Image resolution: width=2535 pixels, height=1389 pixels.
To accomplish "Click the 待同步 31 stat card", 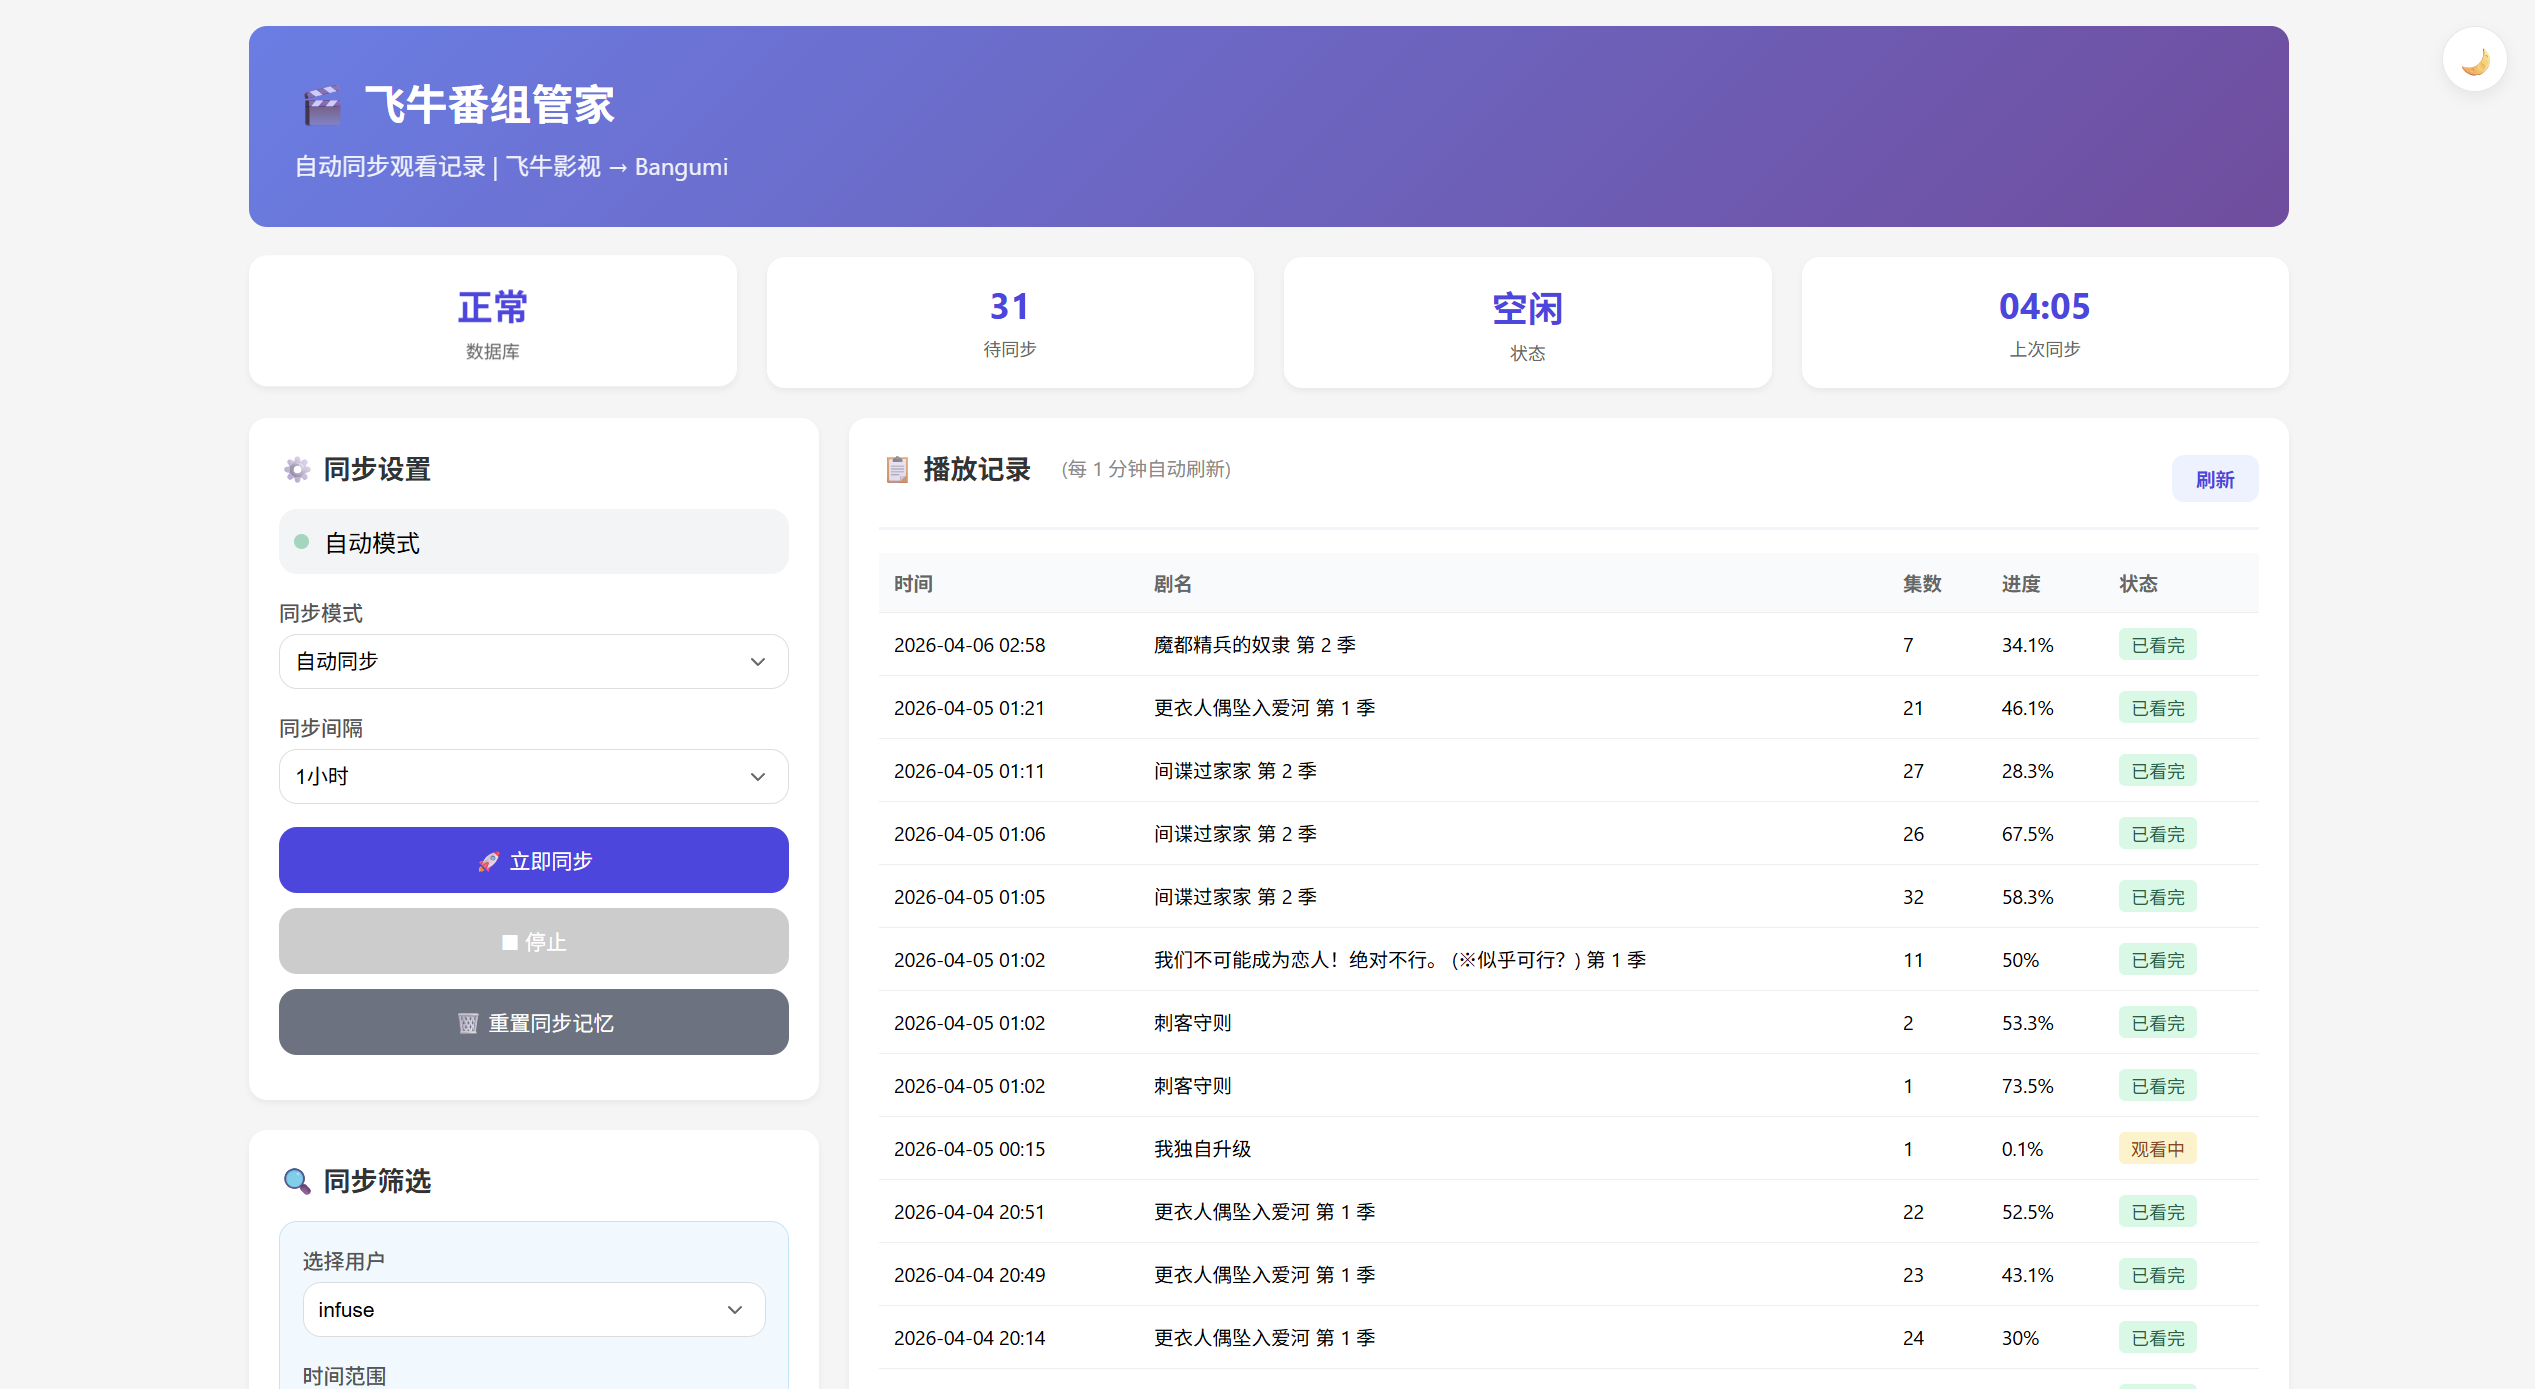I will tap(1009, 322).
